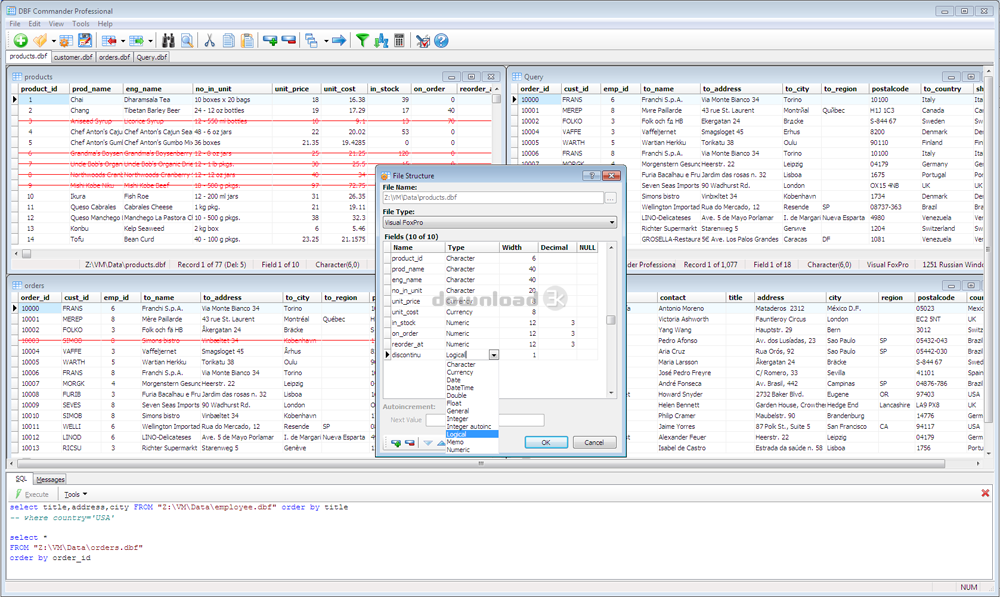The image size is (1000, 597).
Task: Click the Paste clipboard icon
Action: pos(247,41)
